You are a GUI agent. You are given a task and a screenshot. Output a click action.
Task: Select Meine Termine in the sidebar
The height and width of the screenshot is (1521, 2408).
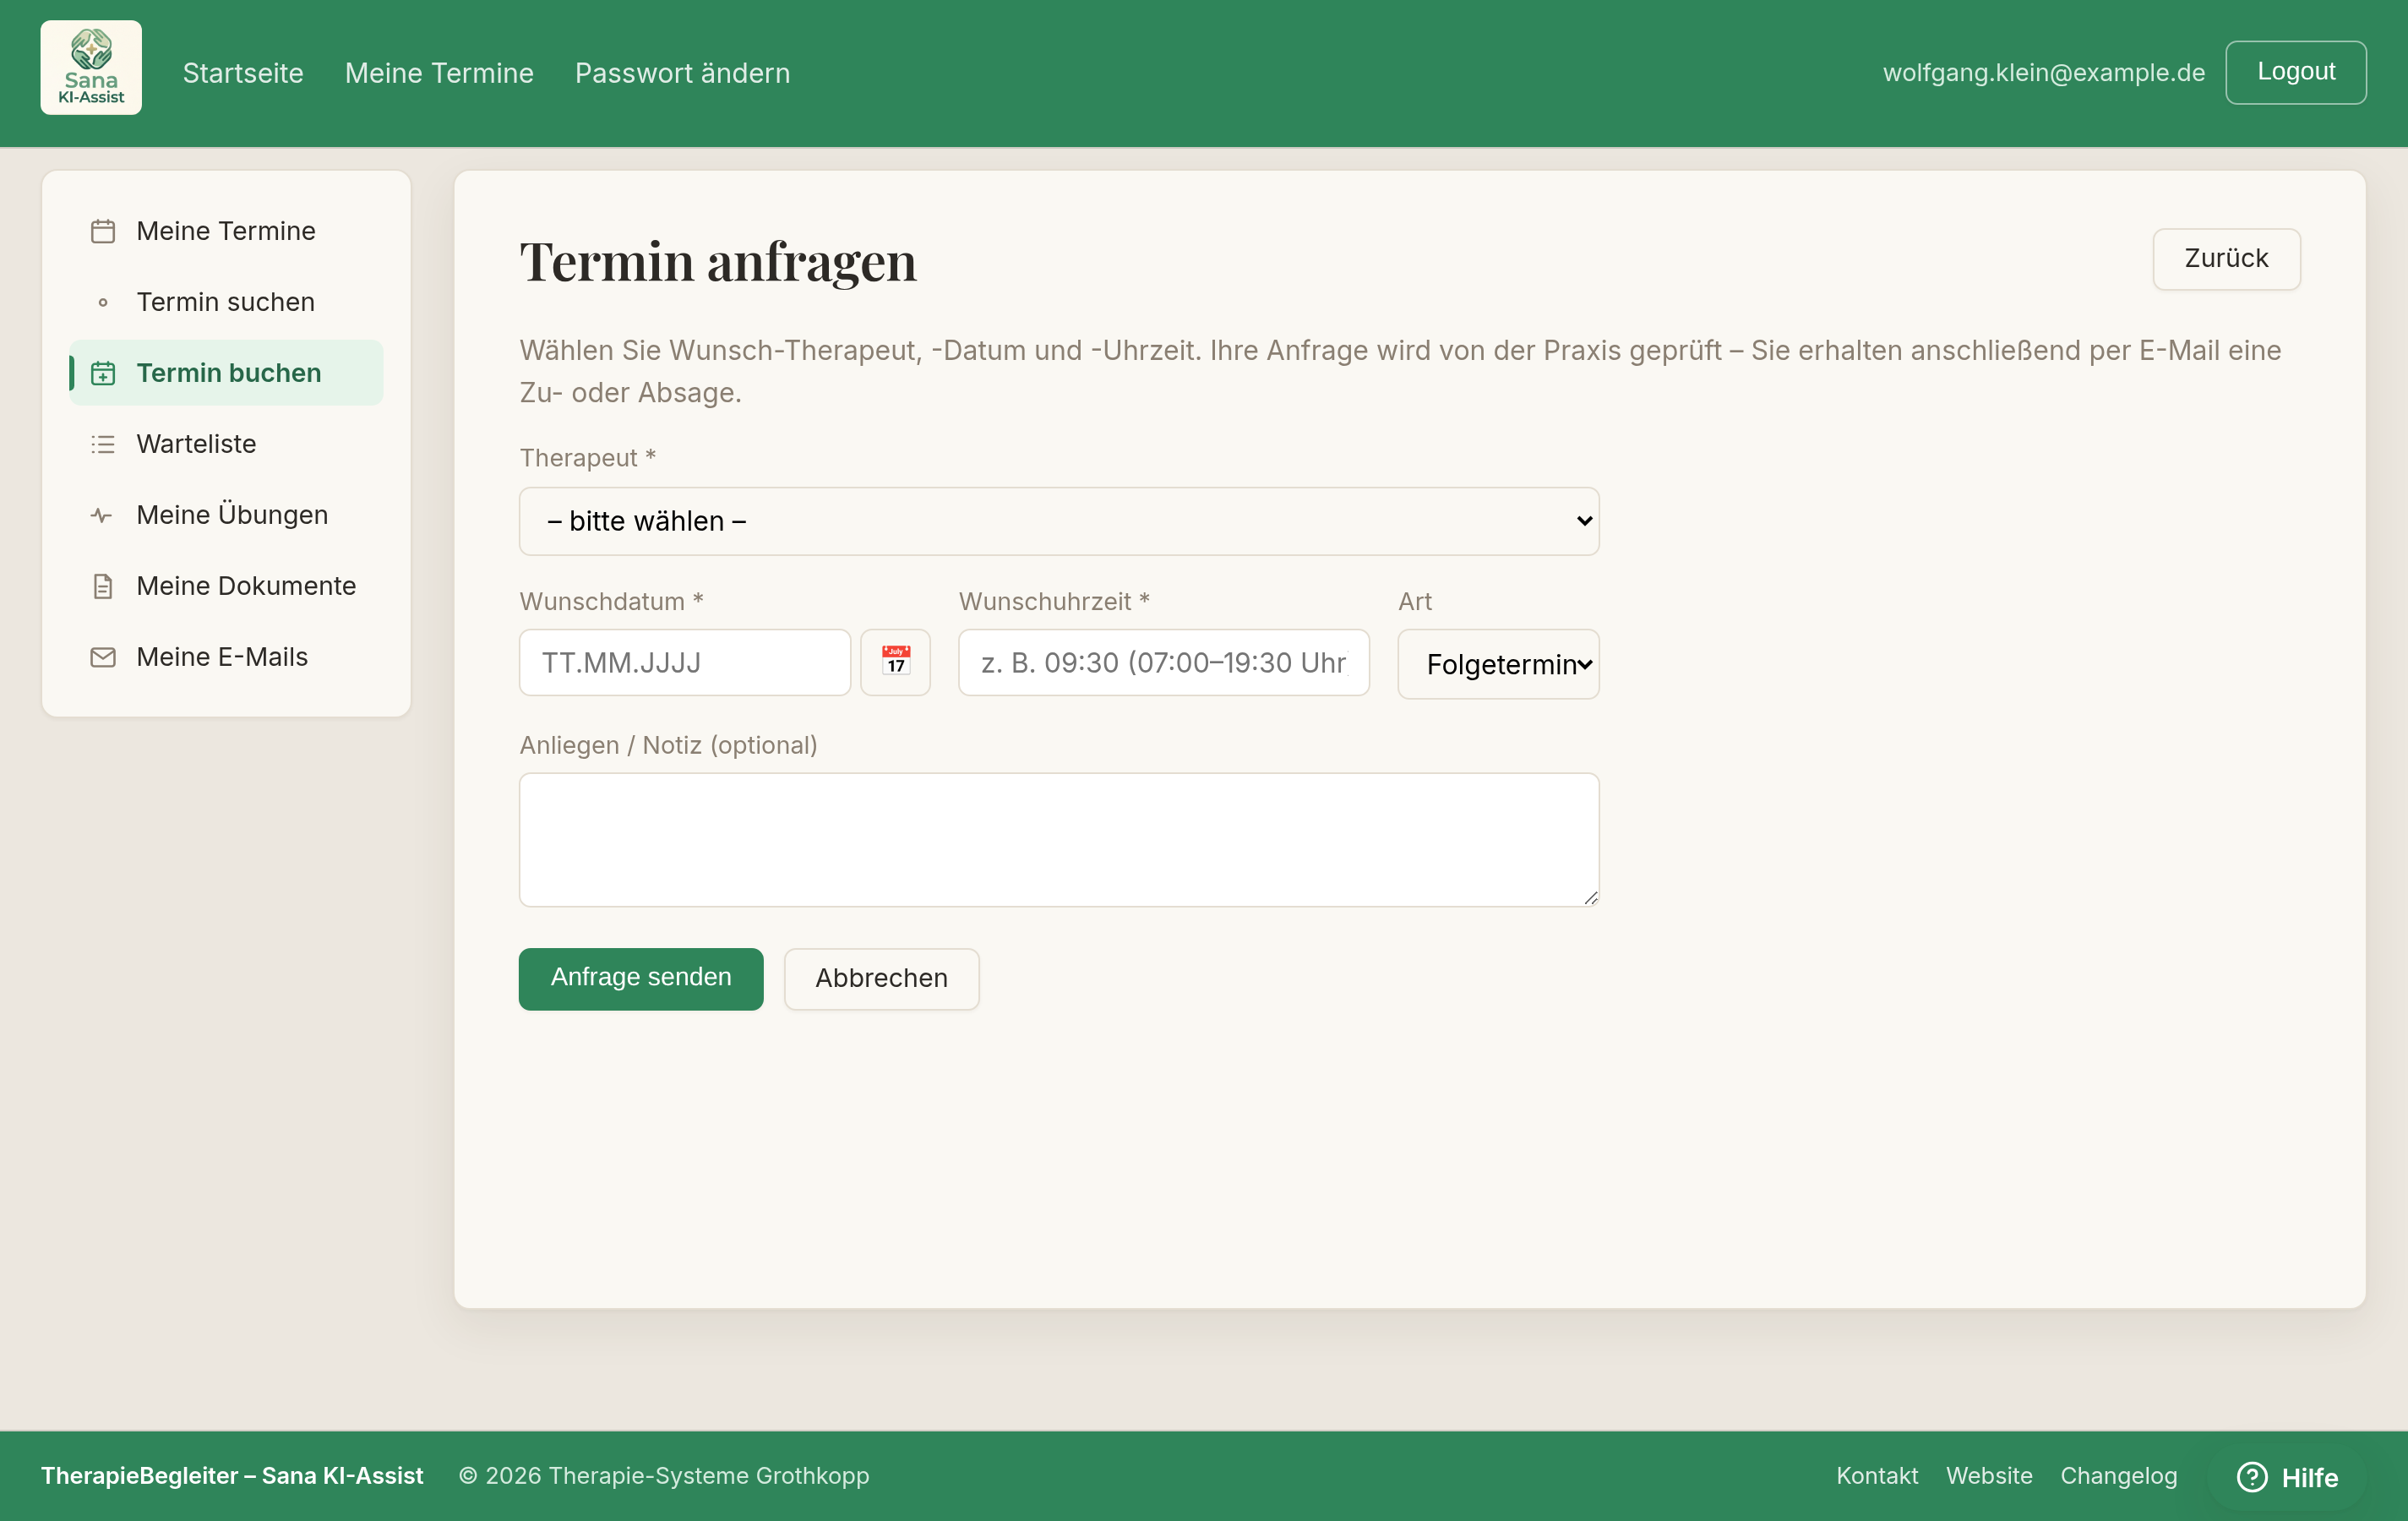click(x=226, y=231)
